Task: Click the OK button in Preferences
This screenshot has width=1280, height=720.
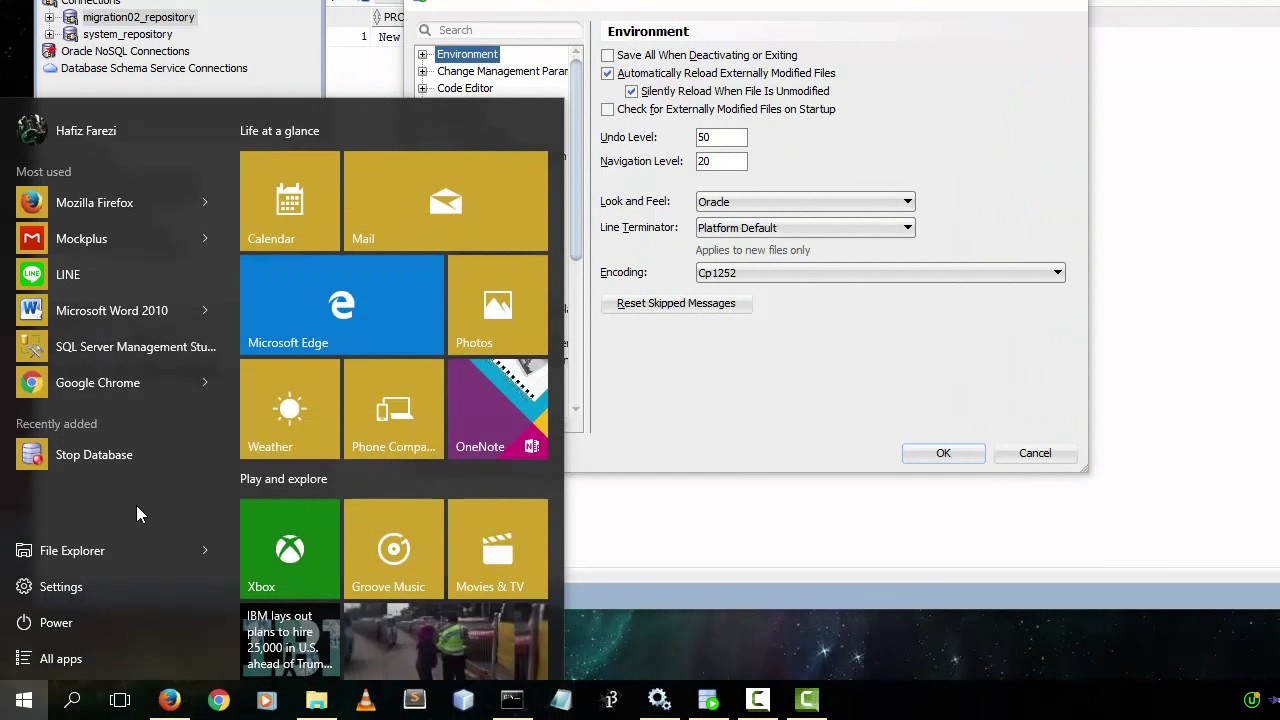Action: pyautogui.click(x=943, y=453)
